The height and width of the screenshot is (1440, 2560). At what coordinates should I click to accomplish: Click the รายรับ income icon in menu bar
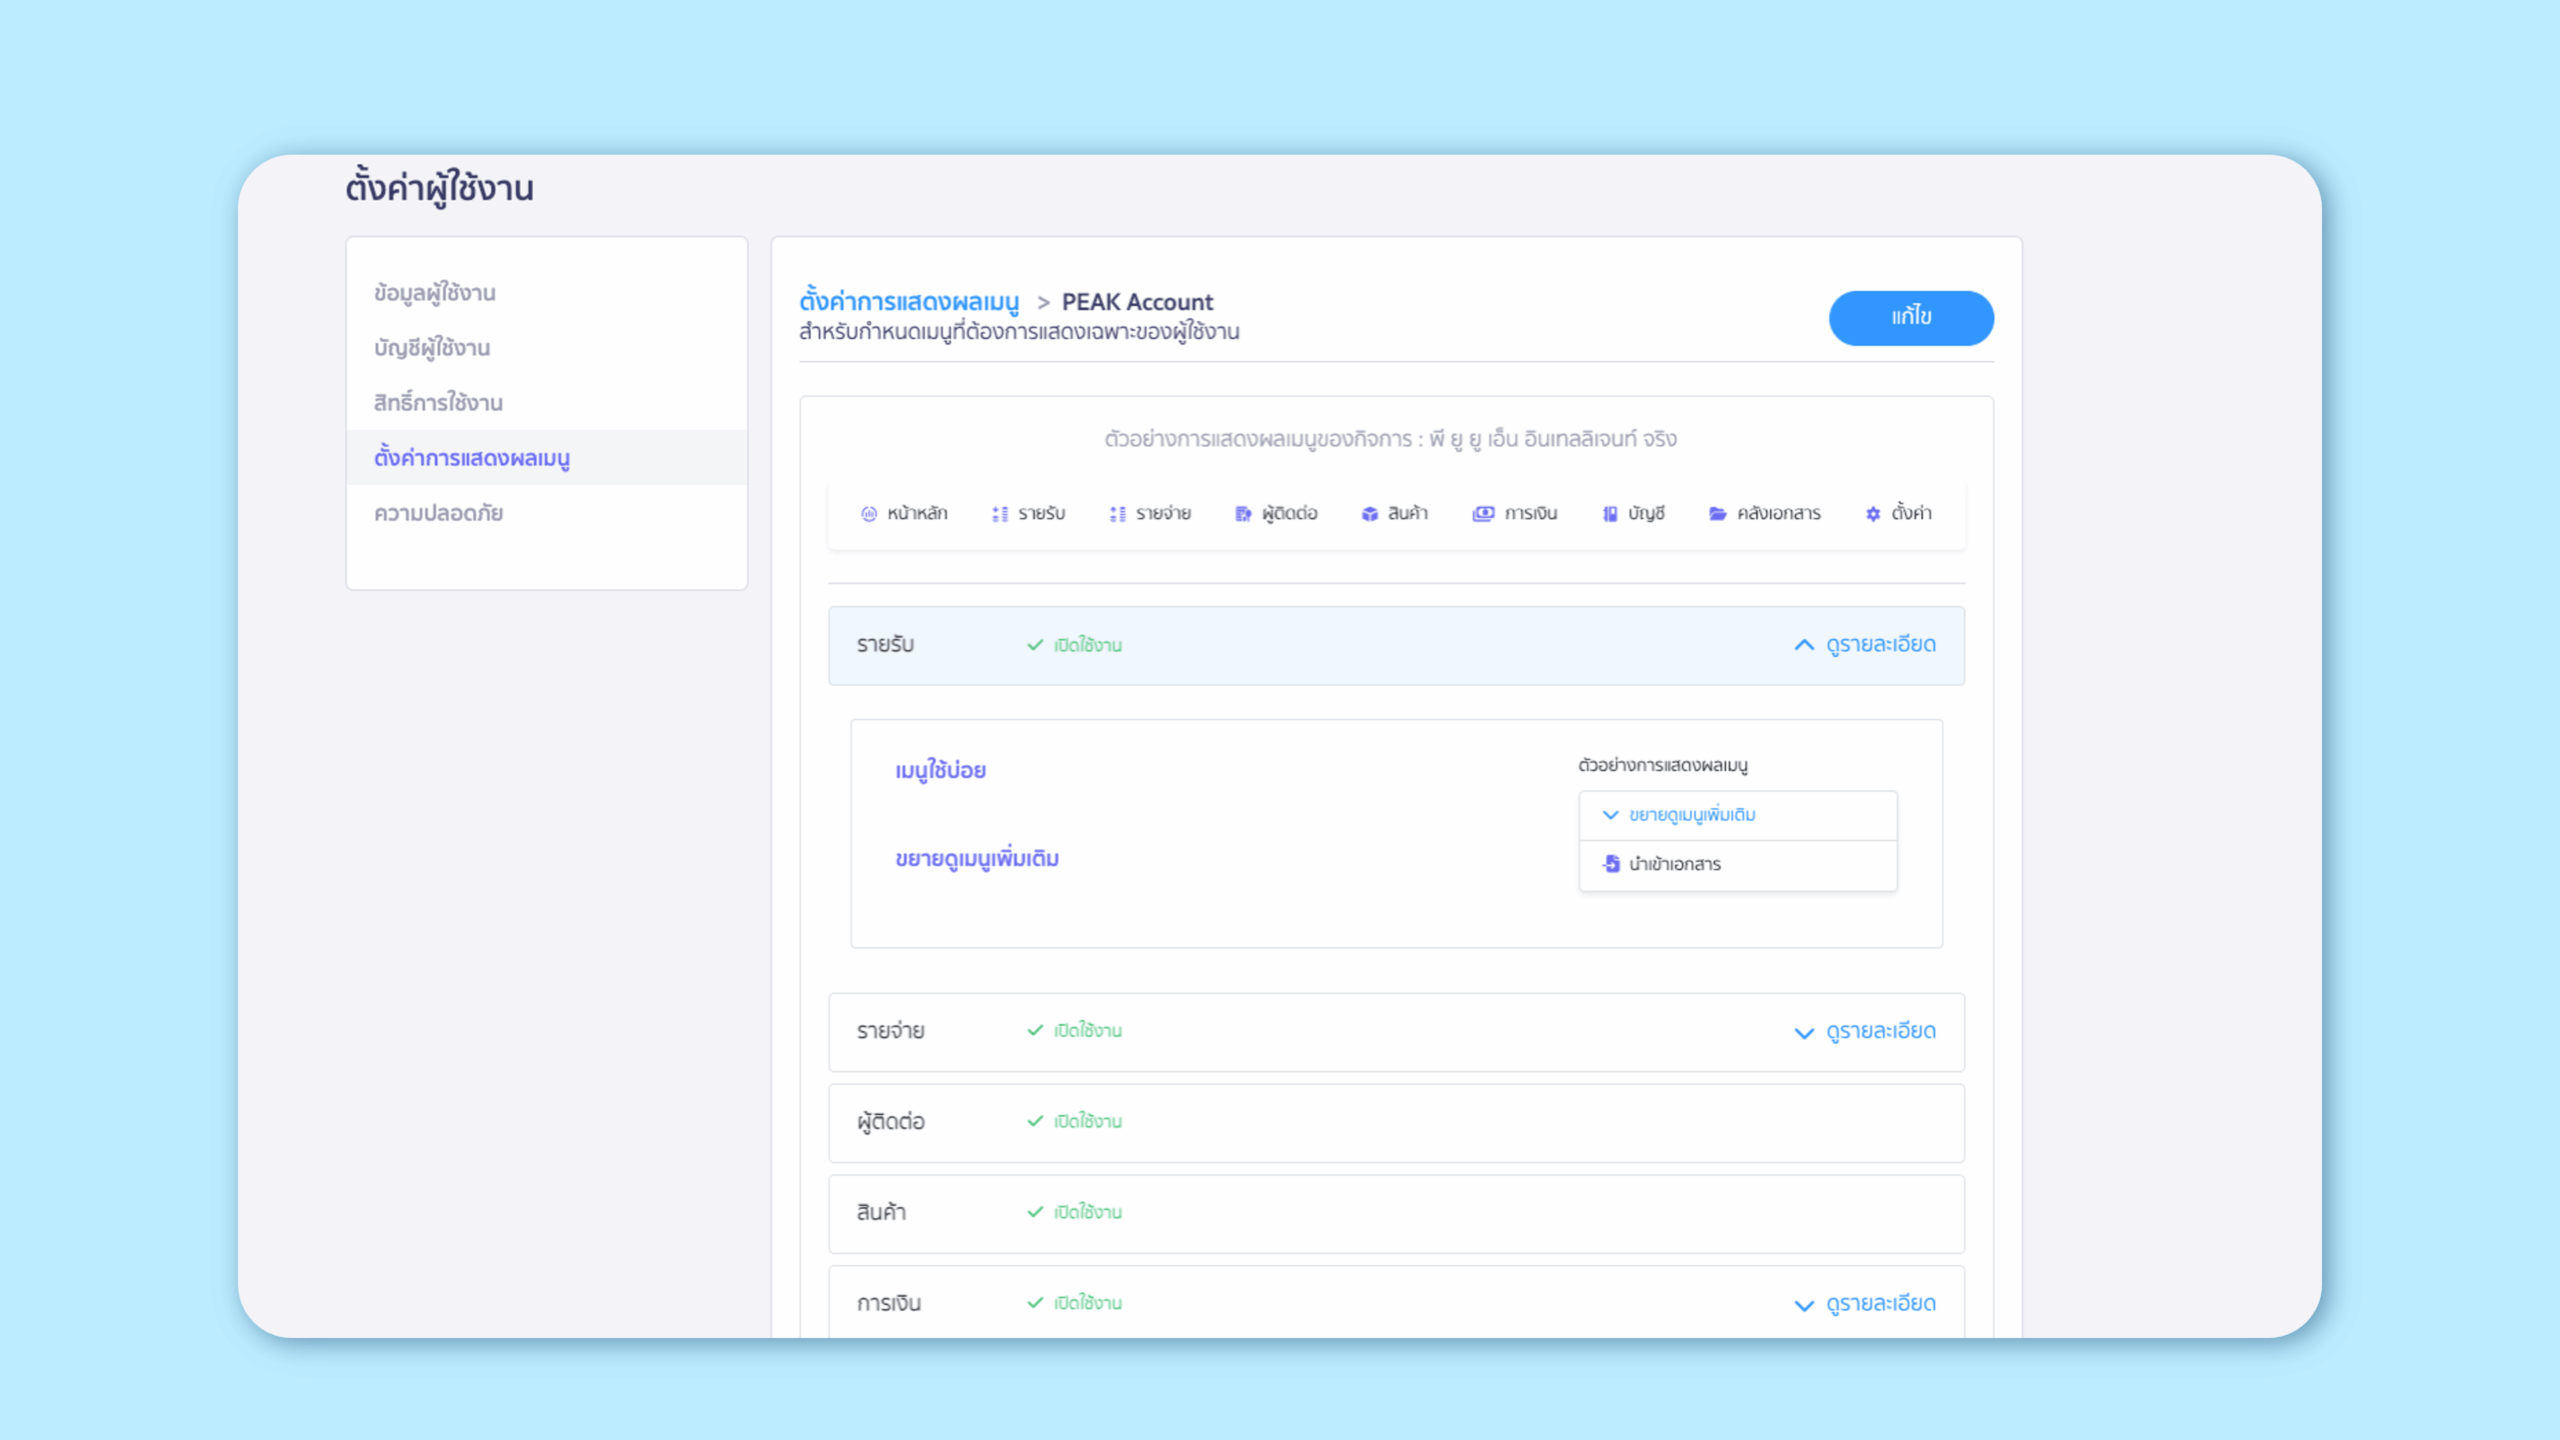point(999,513)
